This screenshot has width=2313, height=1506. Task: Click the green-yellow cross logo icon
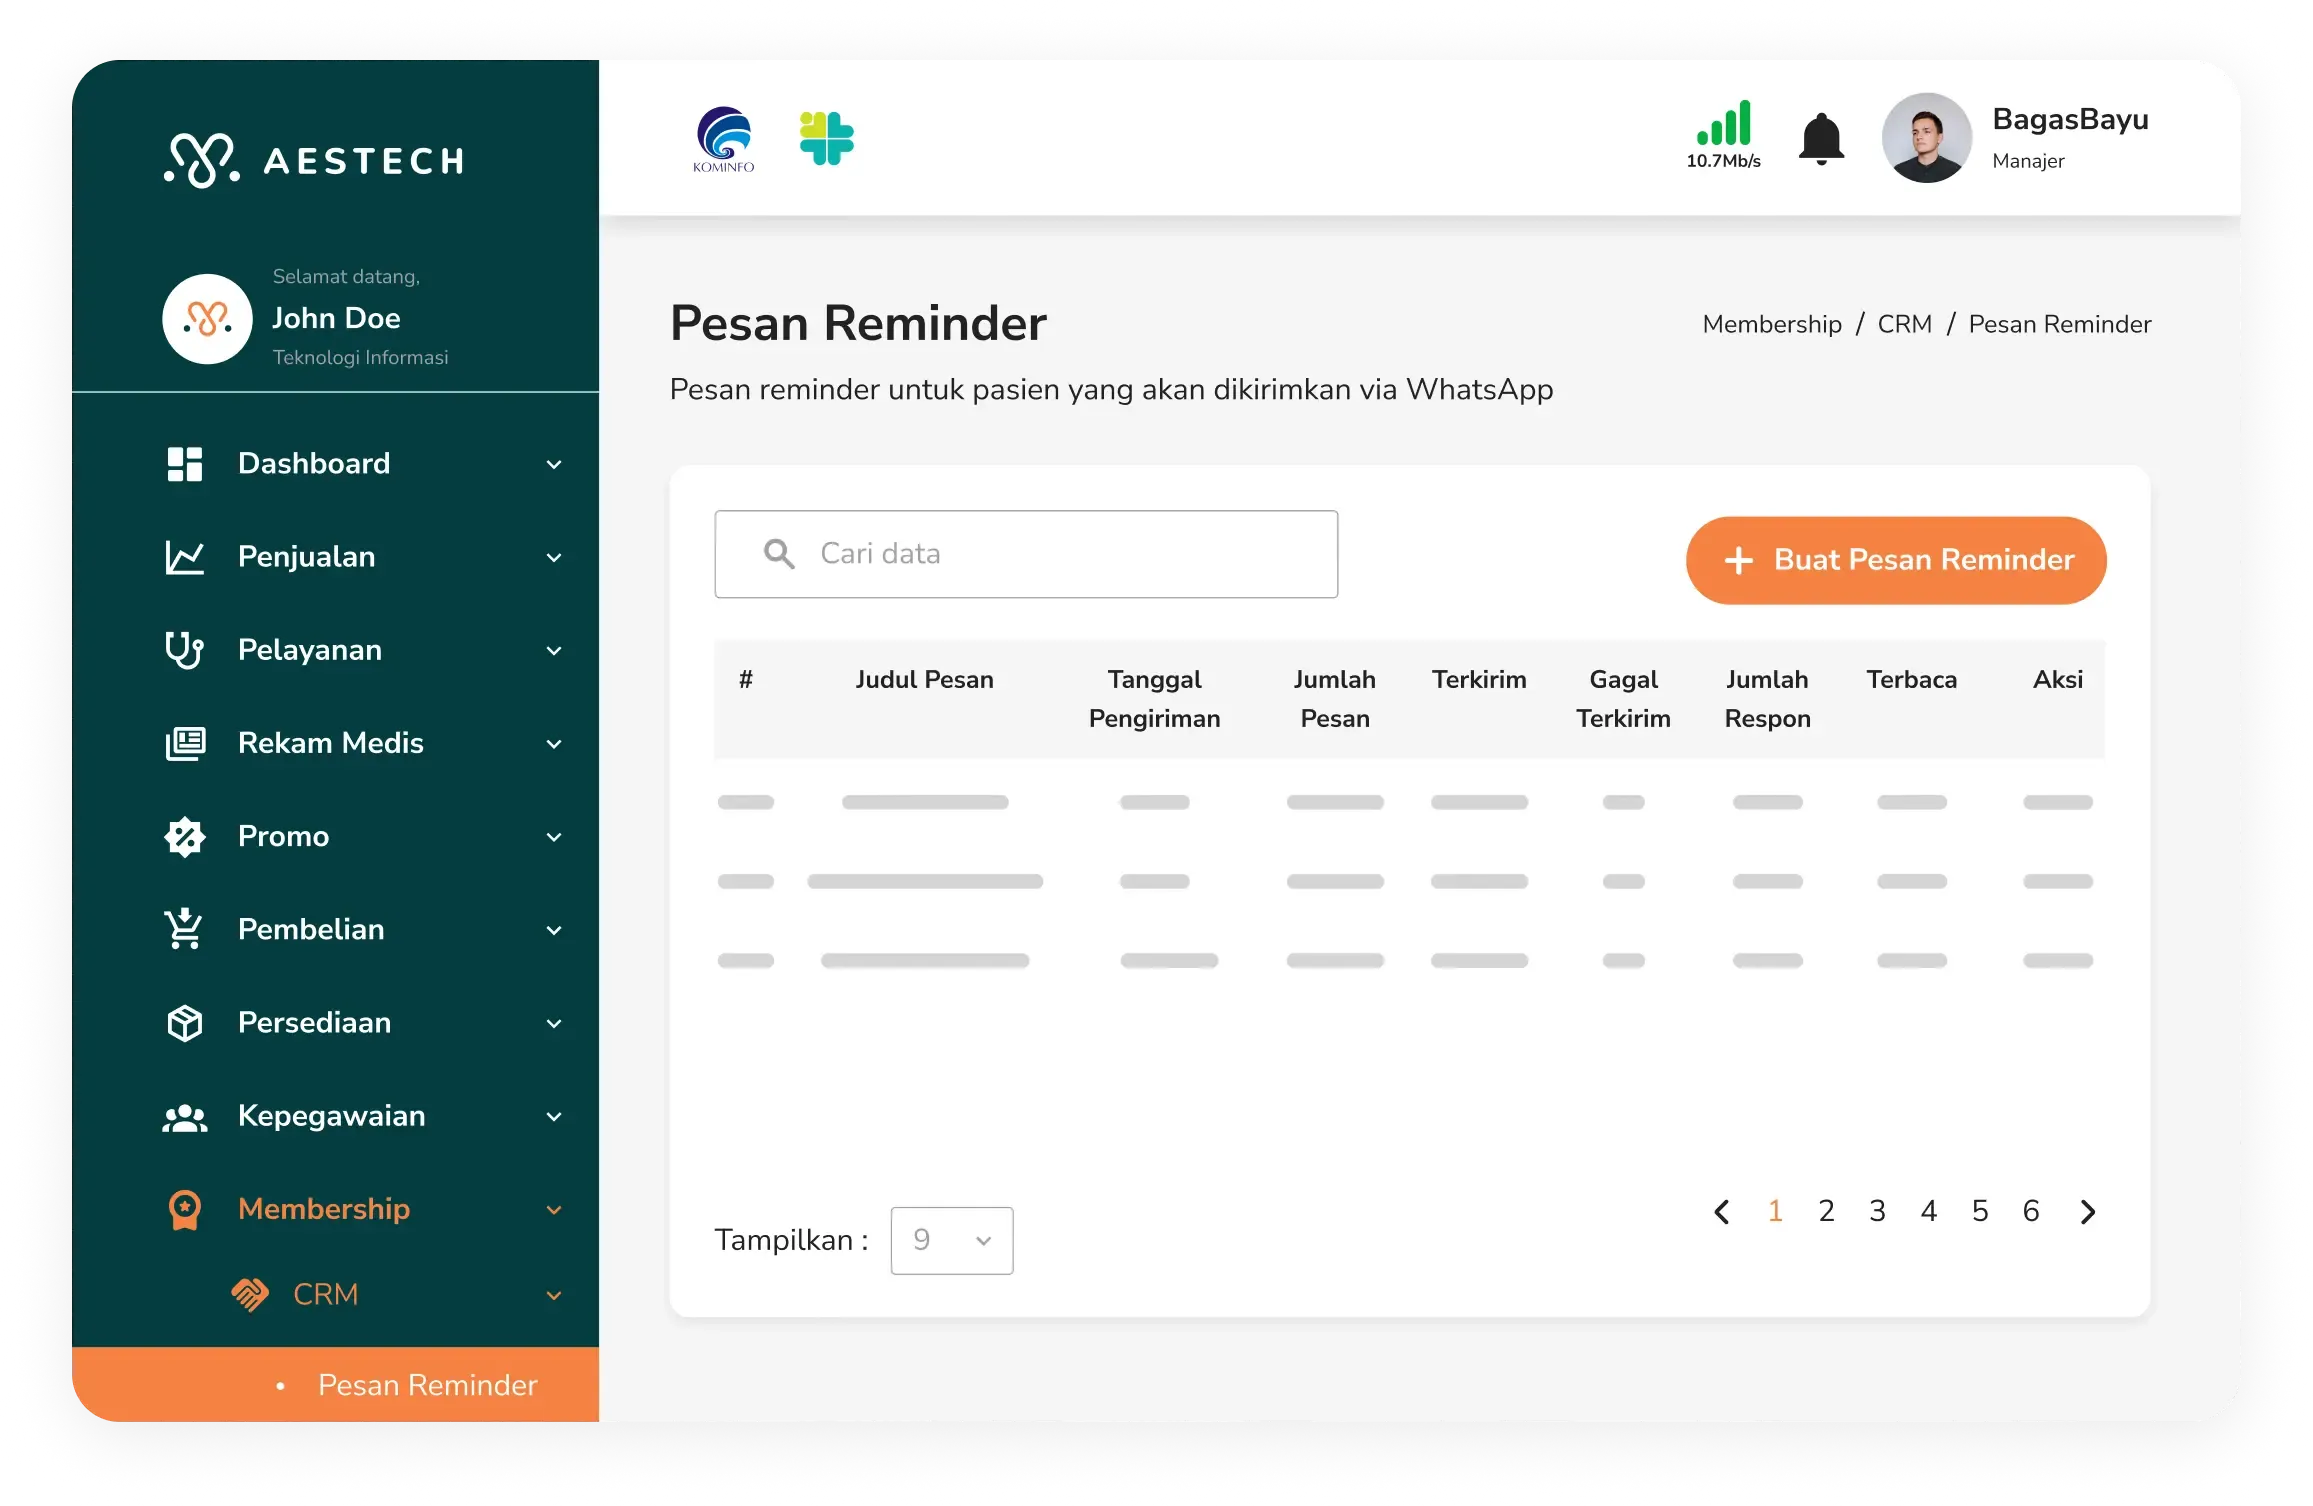(827, 138)
